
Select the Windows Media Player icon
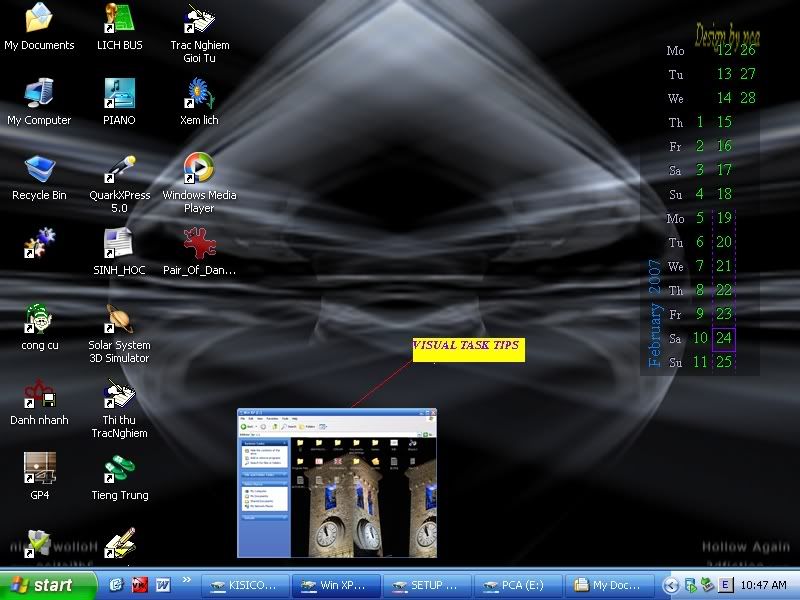pyautogui.click(x=199, y=170)
